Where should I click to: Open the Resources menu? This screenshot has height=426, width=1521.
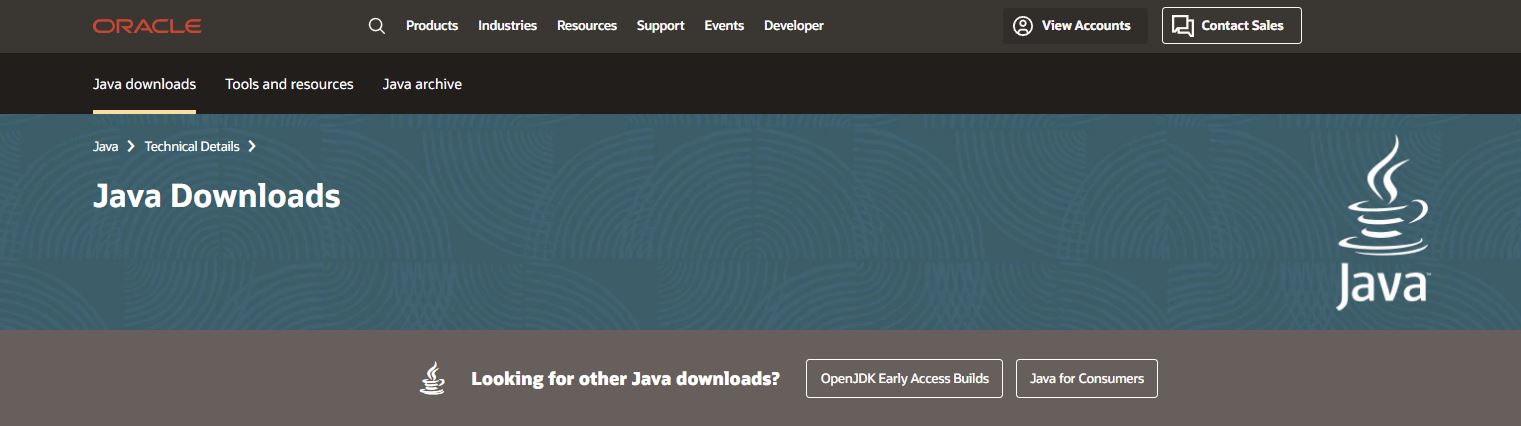click(x=587, y=26)
